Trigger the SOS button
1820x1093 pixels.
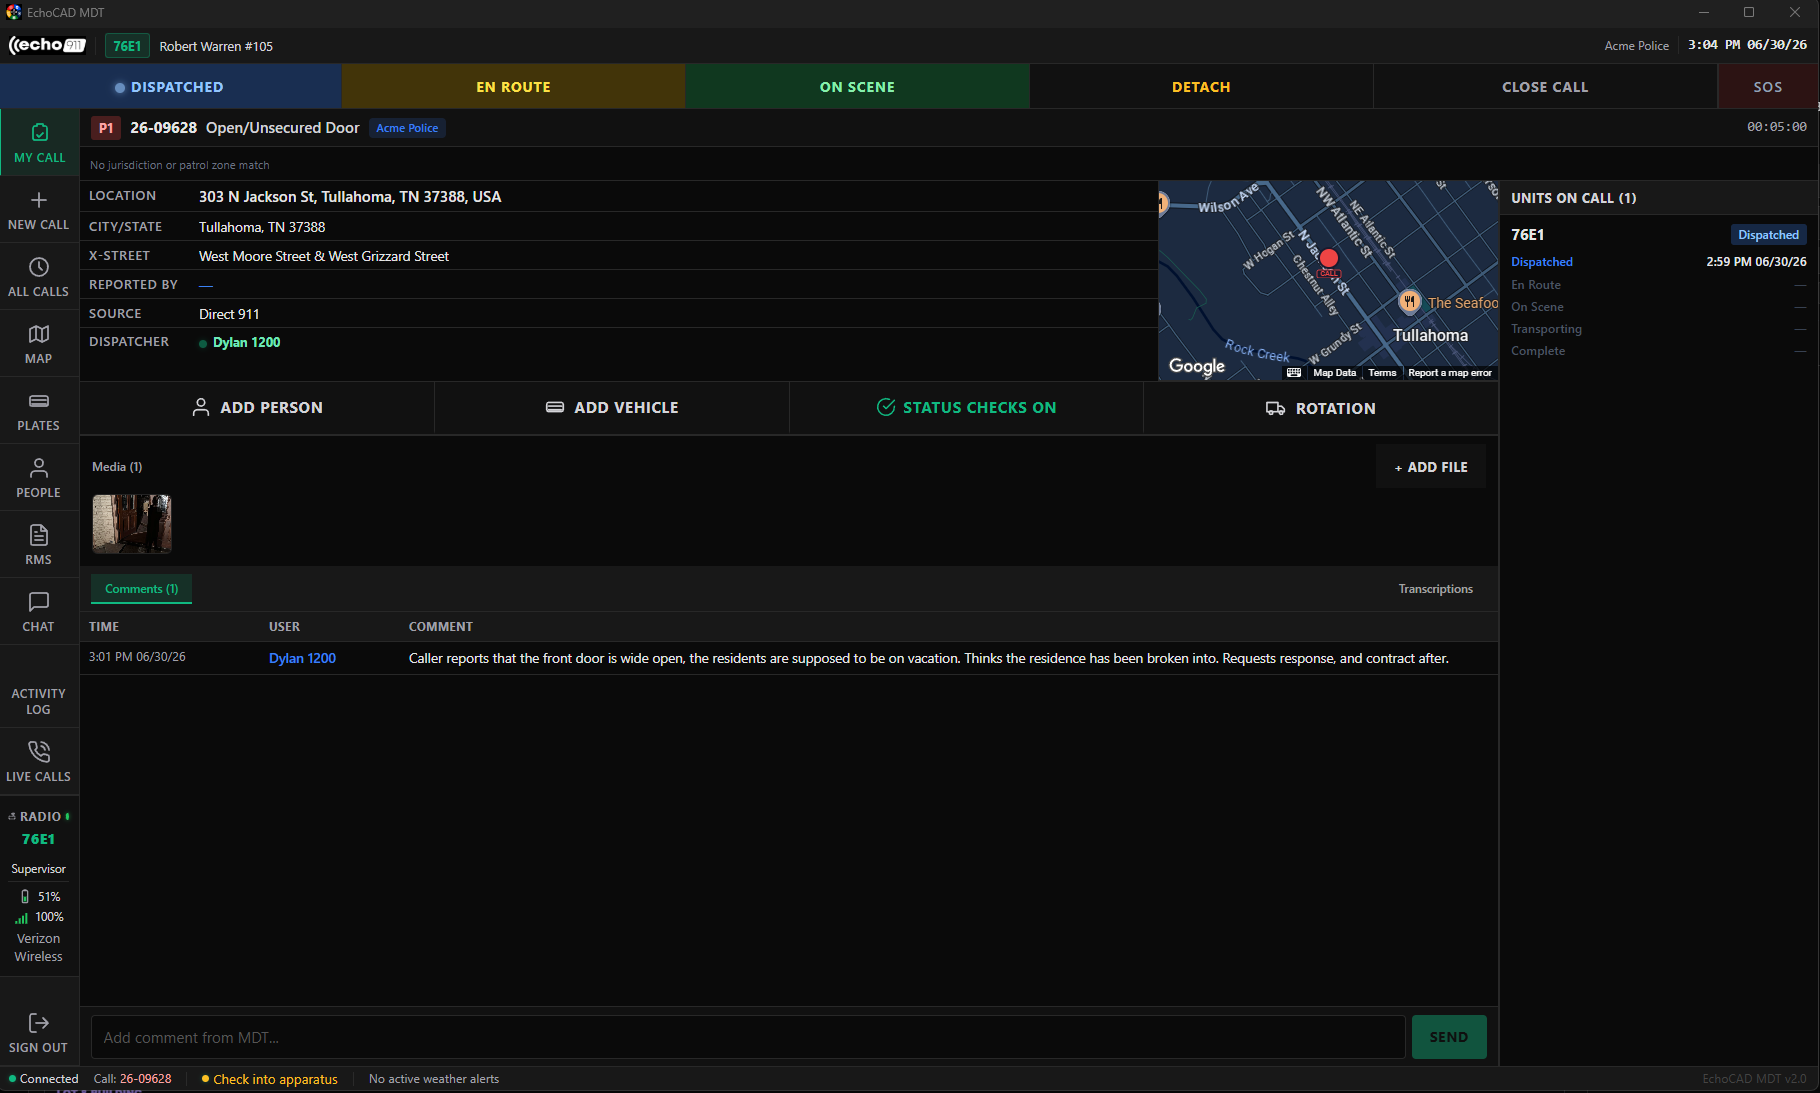1767,87
